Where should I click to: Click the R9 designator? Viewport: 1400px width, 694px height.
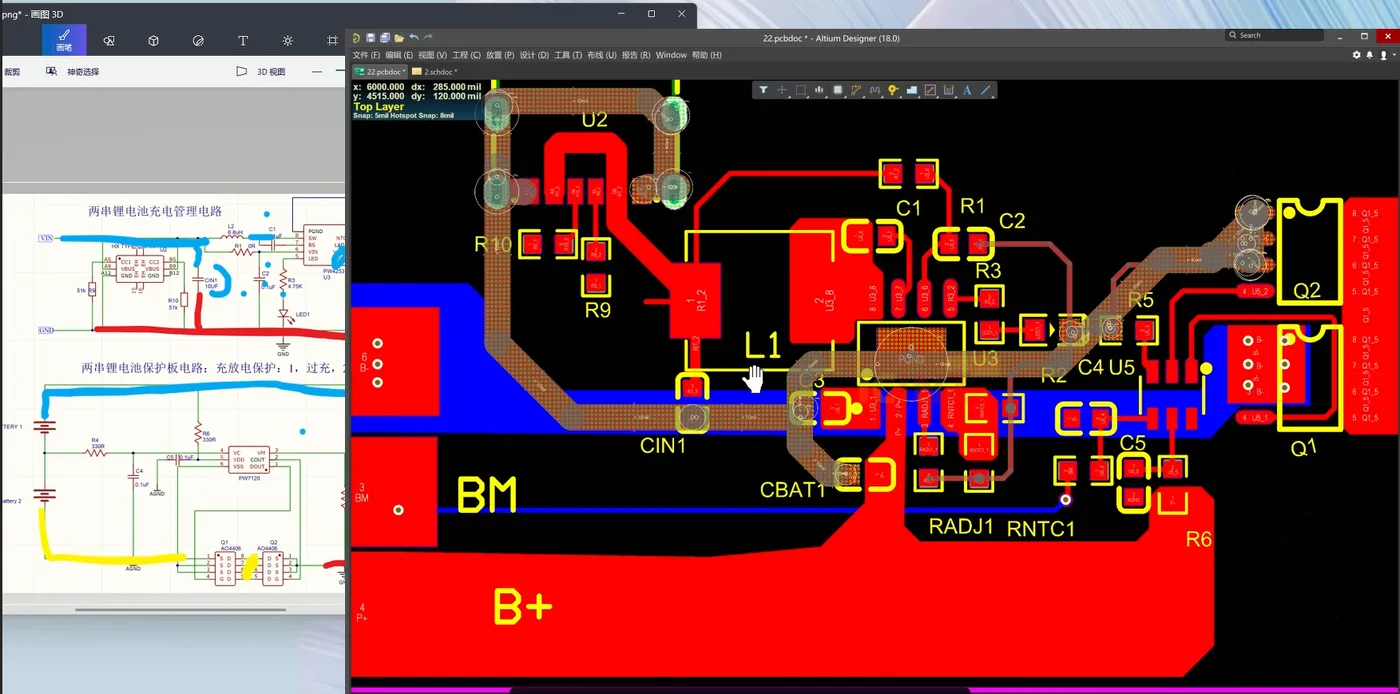coord(597,310)
